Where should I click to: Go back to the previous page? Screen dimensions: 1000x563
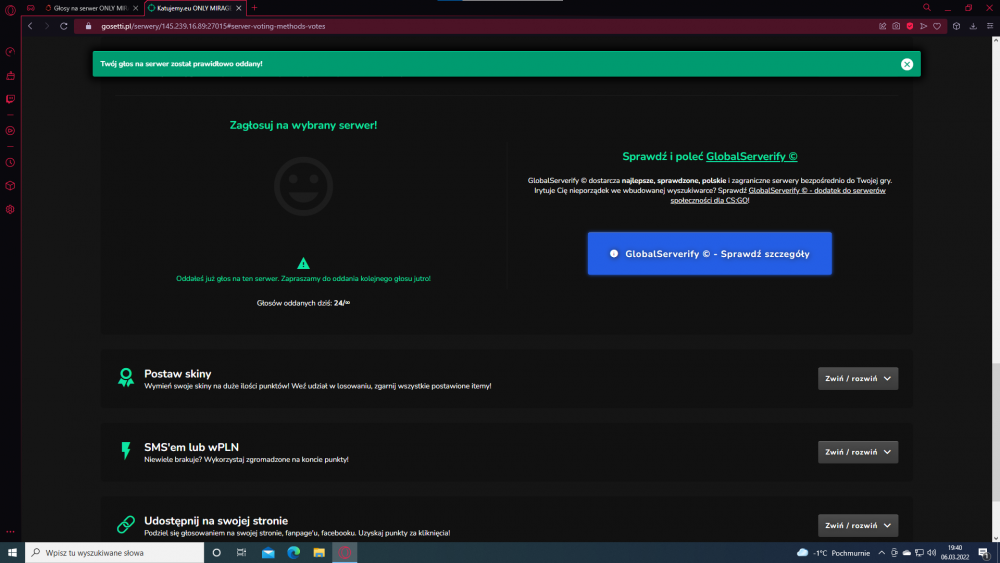pos(30,26)
